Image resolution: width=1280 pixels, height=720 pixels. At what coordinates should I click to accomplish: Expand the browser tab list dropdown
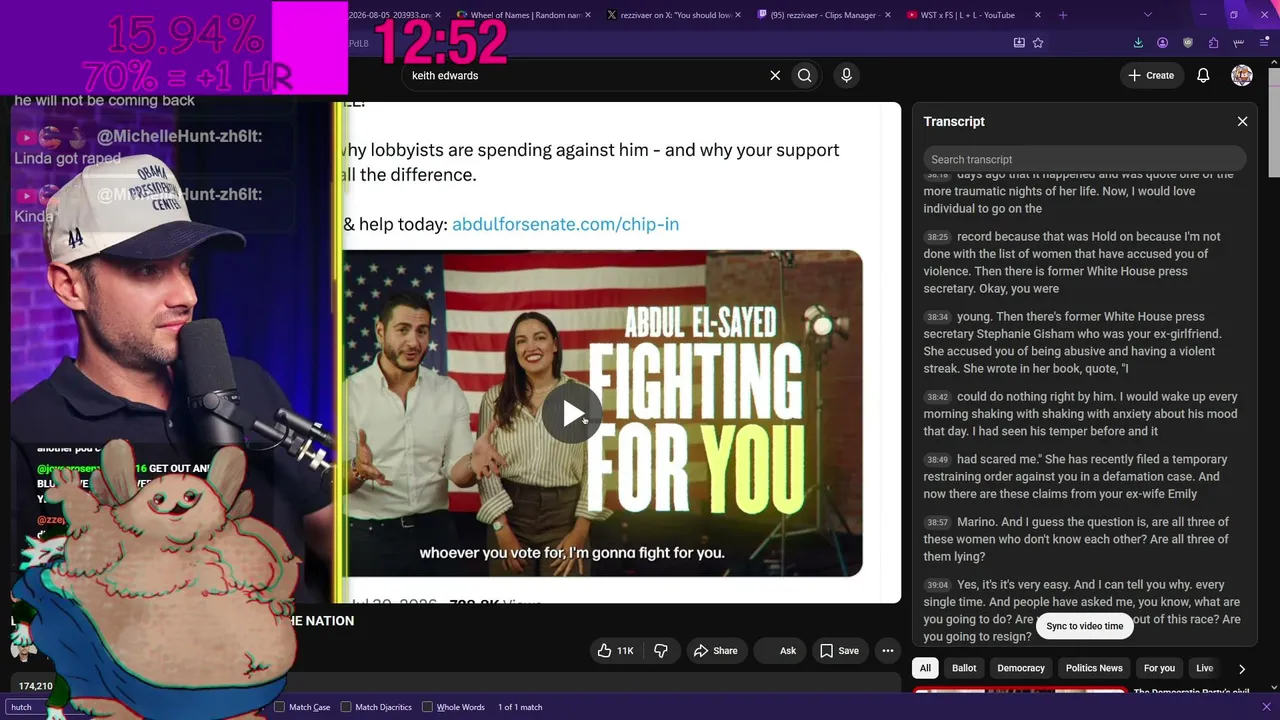(x=1147, y=15)
